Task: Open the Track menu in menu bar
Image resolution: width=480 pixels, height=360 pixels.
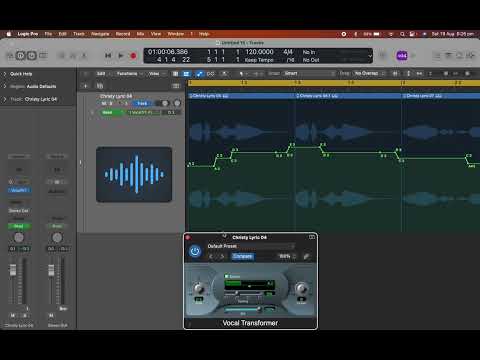Action: tap(79, 34)
